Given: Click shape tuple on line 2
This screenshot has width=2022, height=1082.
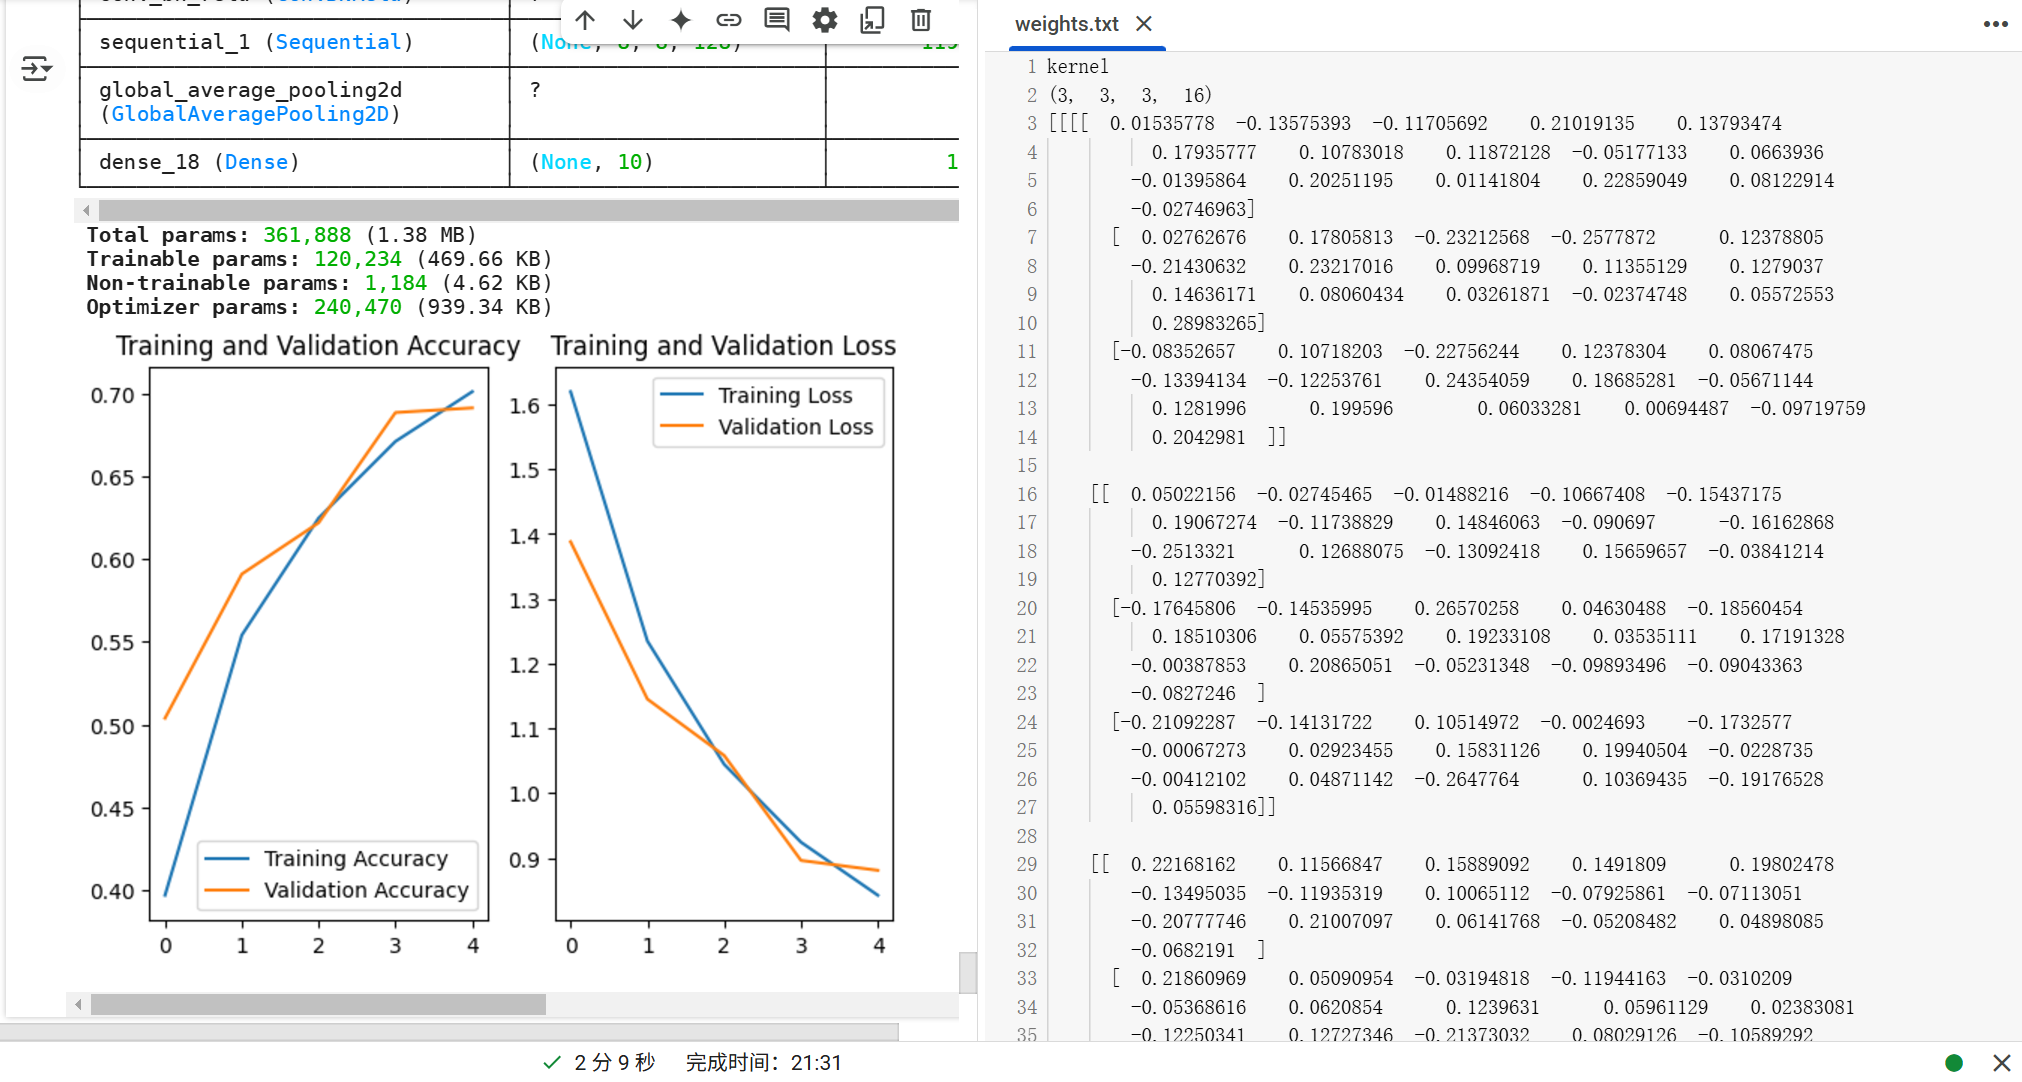Looking at the screenshot, I should tap(1129, 95).
